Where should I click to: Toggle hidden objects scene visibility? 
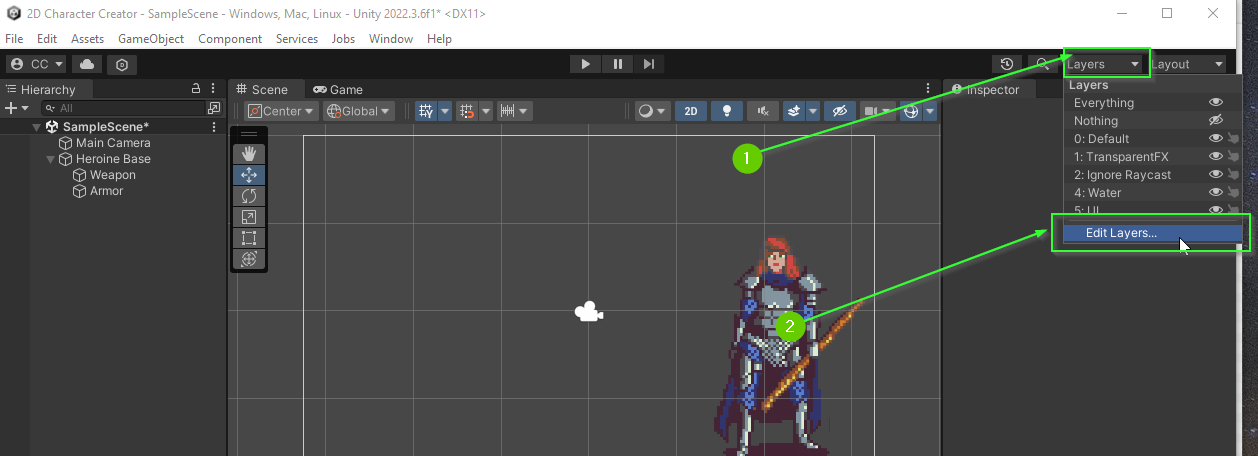[841, 111]
